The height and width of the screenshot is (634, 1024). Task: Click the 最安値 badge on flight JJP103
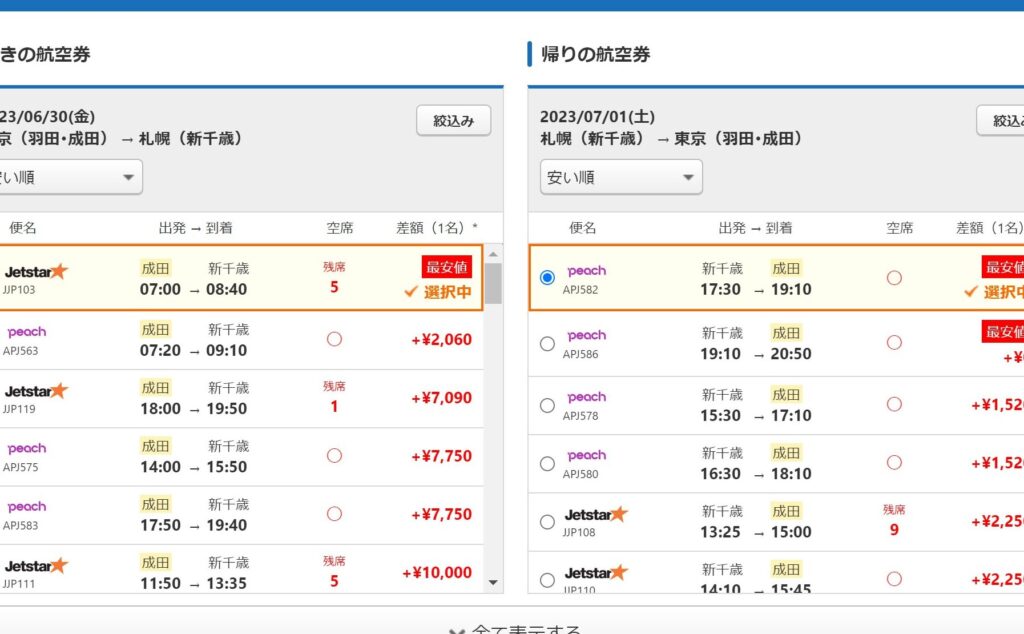(447, 267)
